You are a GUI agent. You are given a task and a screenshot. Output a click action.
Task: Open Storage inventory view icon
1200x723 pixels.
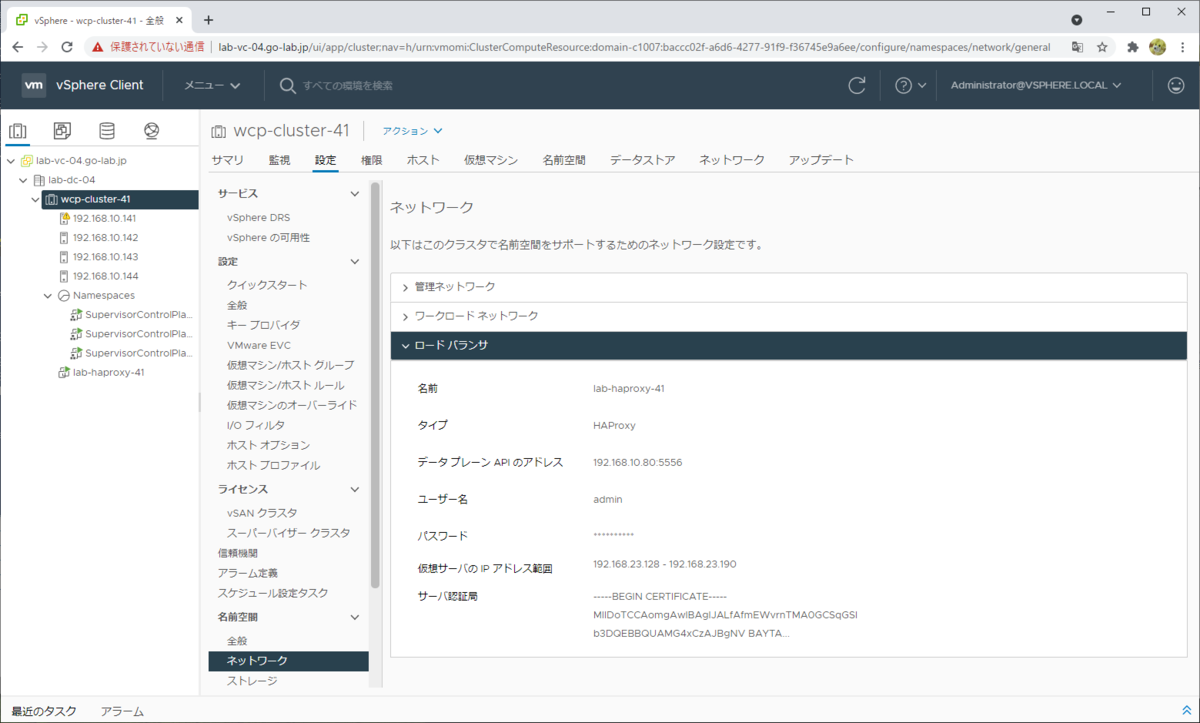107,131
